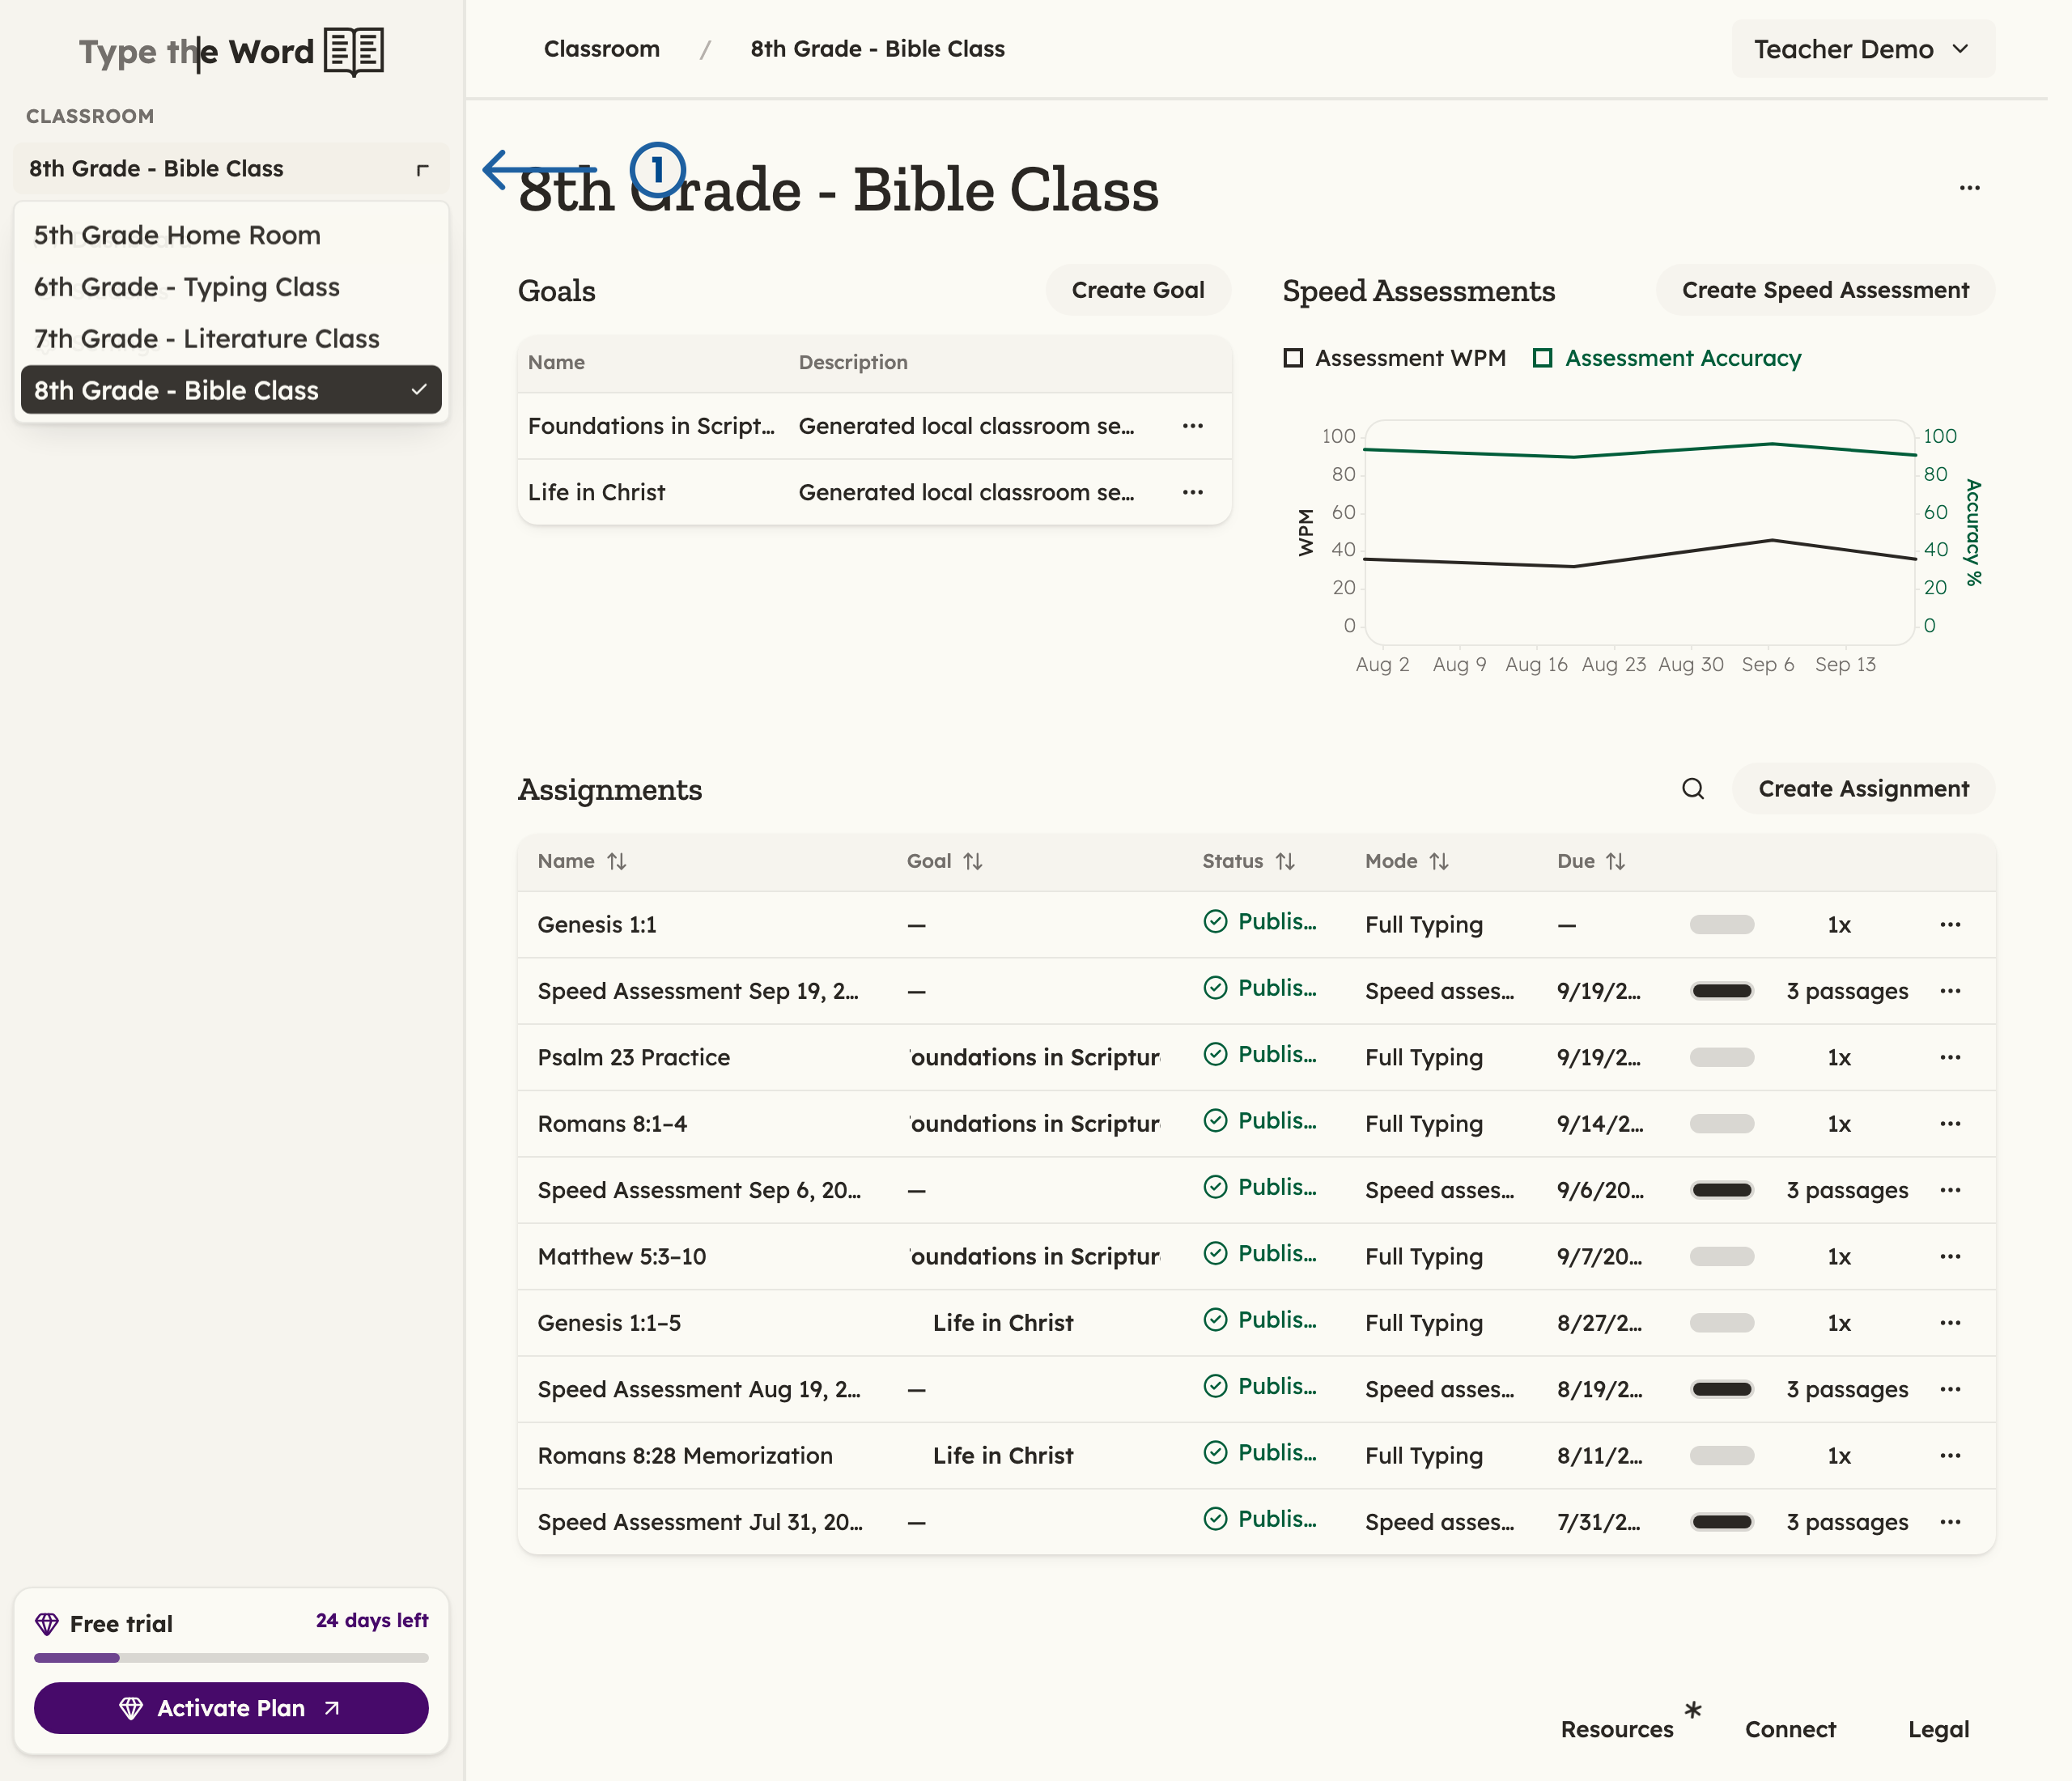The image size is (2072, 1781).
Task: Click the Activate Plan button
Action: [x=231, y=1708]
